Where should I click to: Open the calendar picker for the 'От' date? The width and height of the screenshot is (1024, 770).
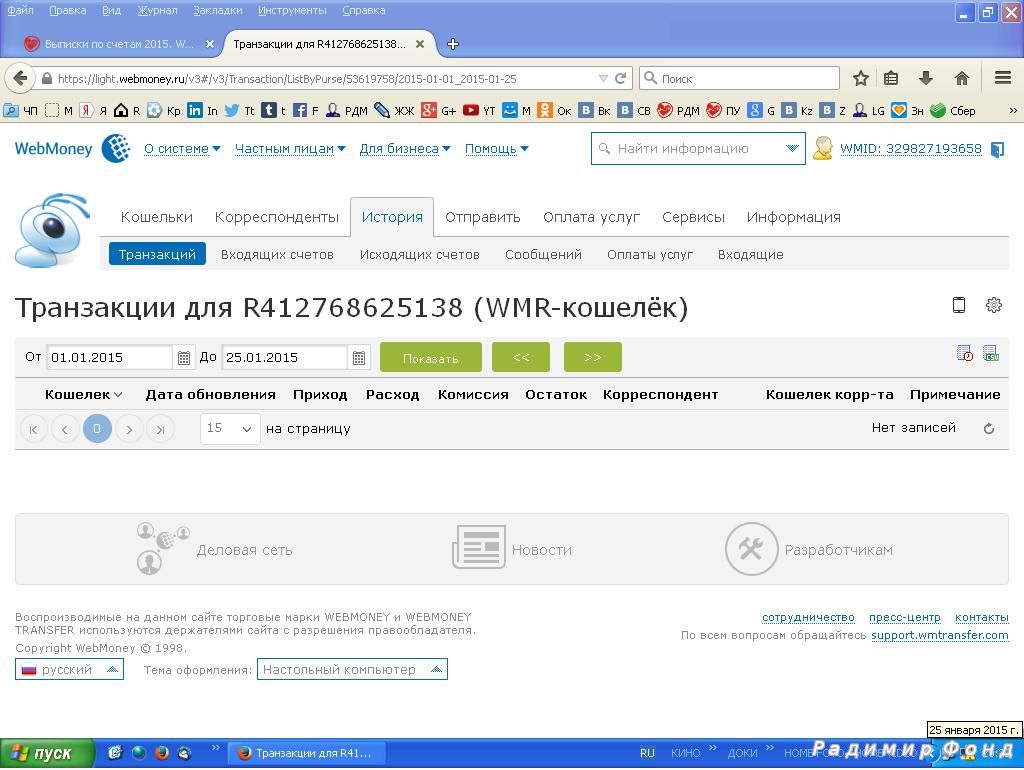click(184, 358)
